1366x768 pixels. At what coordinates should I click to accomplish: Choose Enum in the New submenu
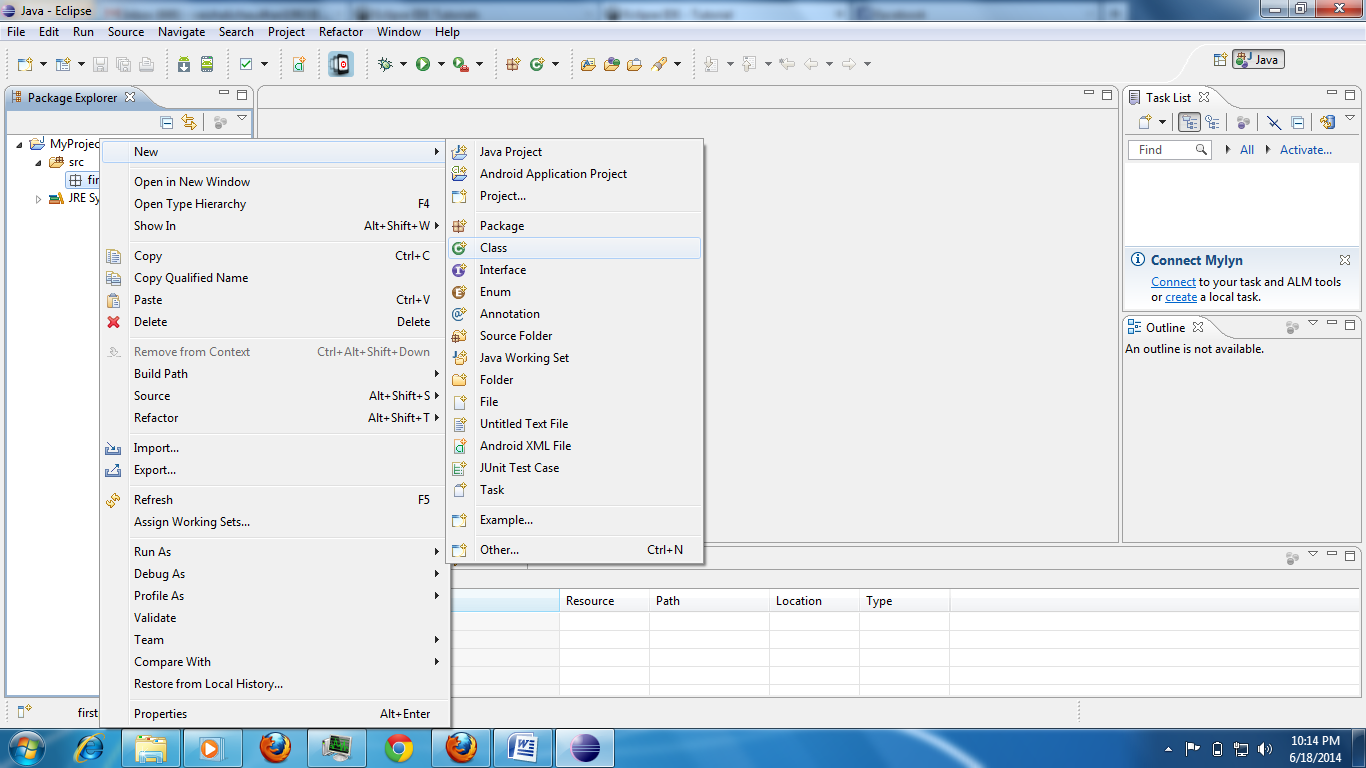[575, 292]
